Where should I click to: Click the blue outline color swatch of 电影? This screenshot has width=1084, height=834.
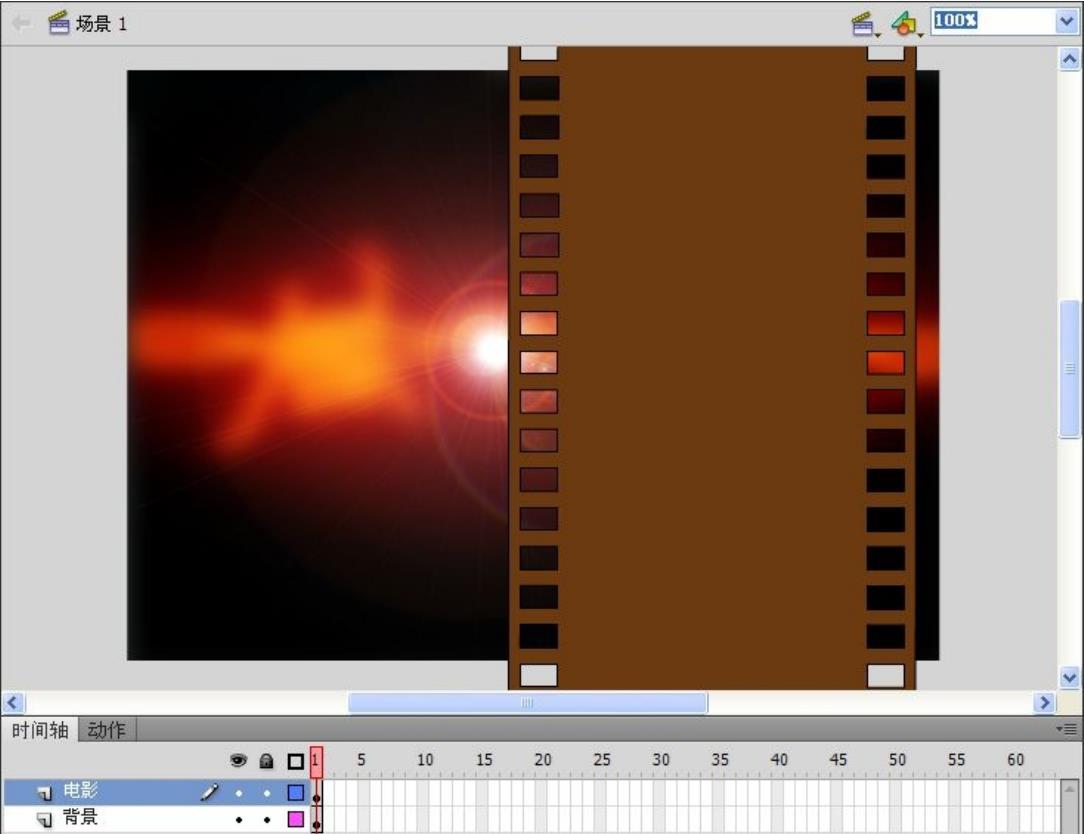[x=295, y=793]
